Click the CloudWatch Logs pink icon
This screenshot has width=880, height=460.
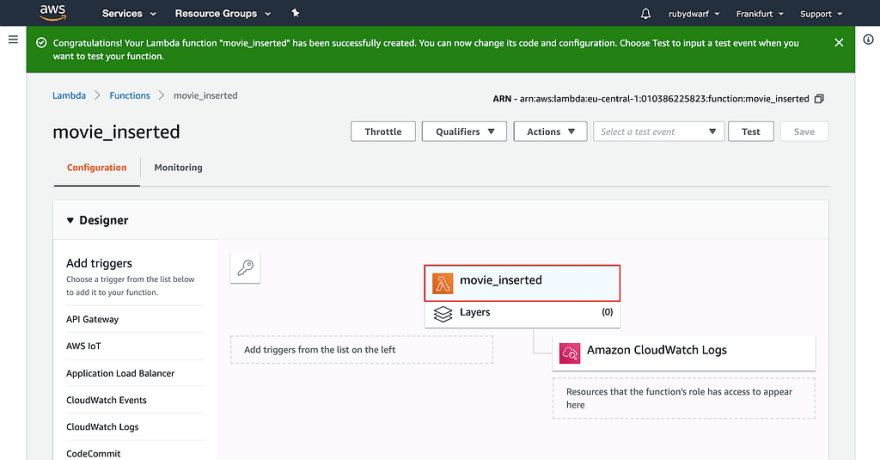tap(570, 353)
